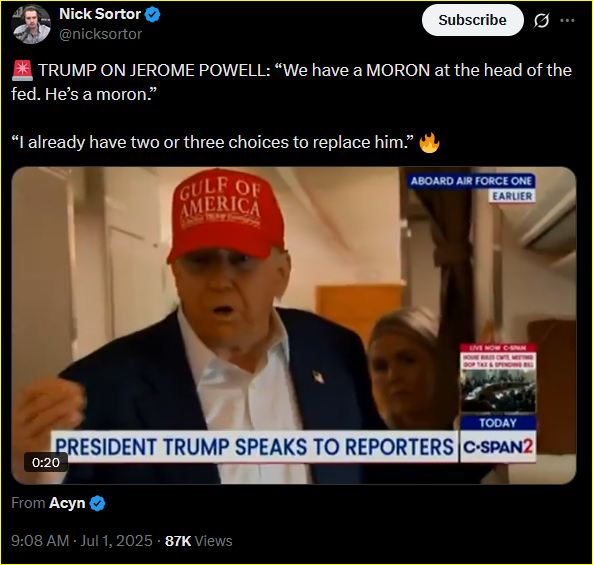Click the verified badge next to Acyn

point(98,503)
